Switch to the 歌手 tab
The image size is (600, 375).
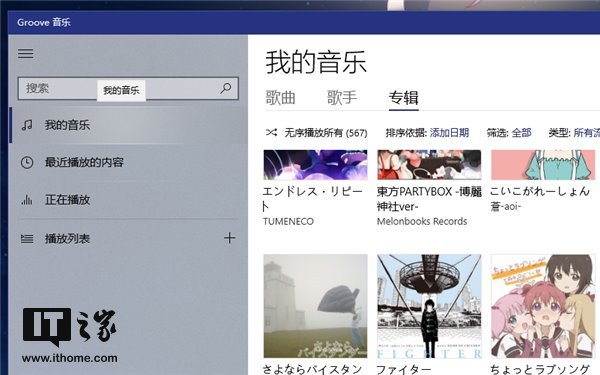[x=342, y=98]
